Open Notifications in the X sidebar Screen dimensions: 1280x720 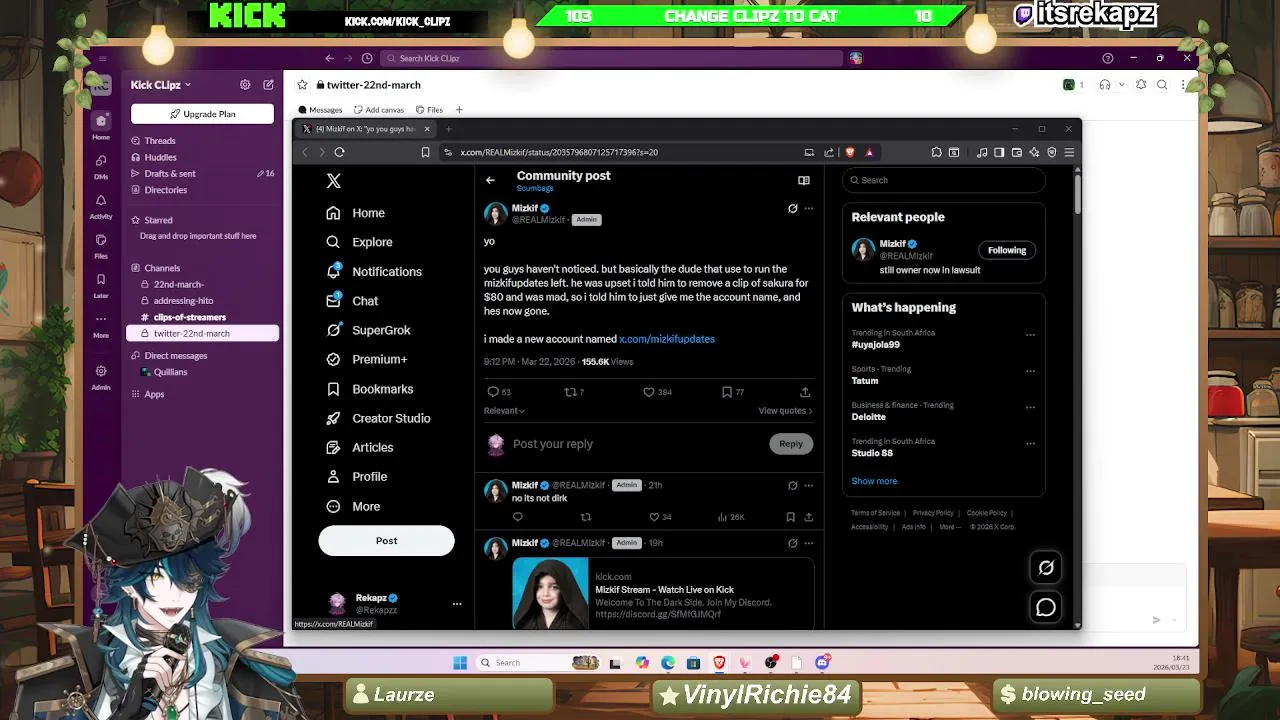pos(374,271)
